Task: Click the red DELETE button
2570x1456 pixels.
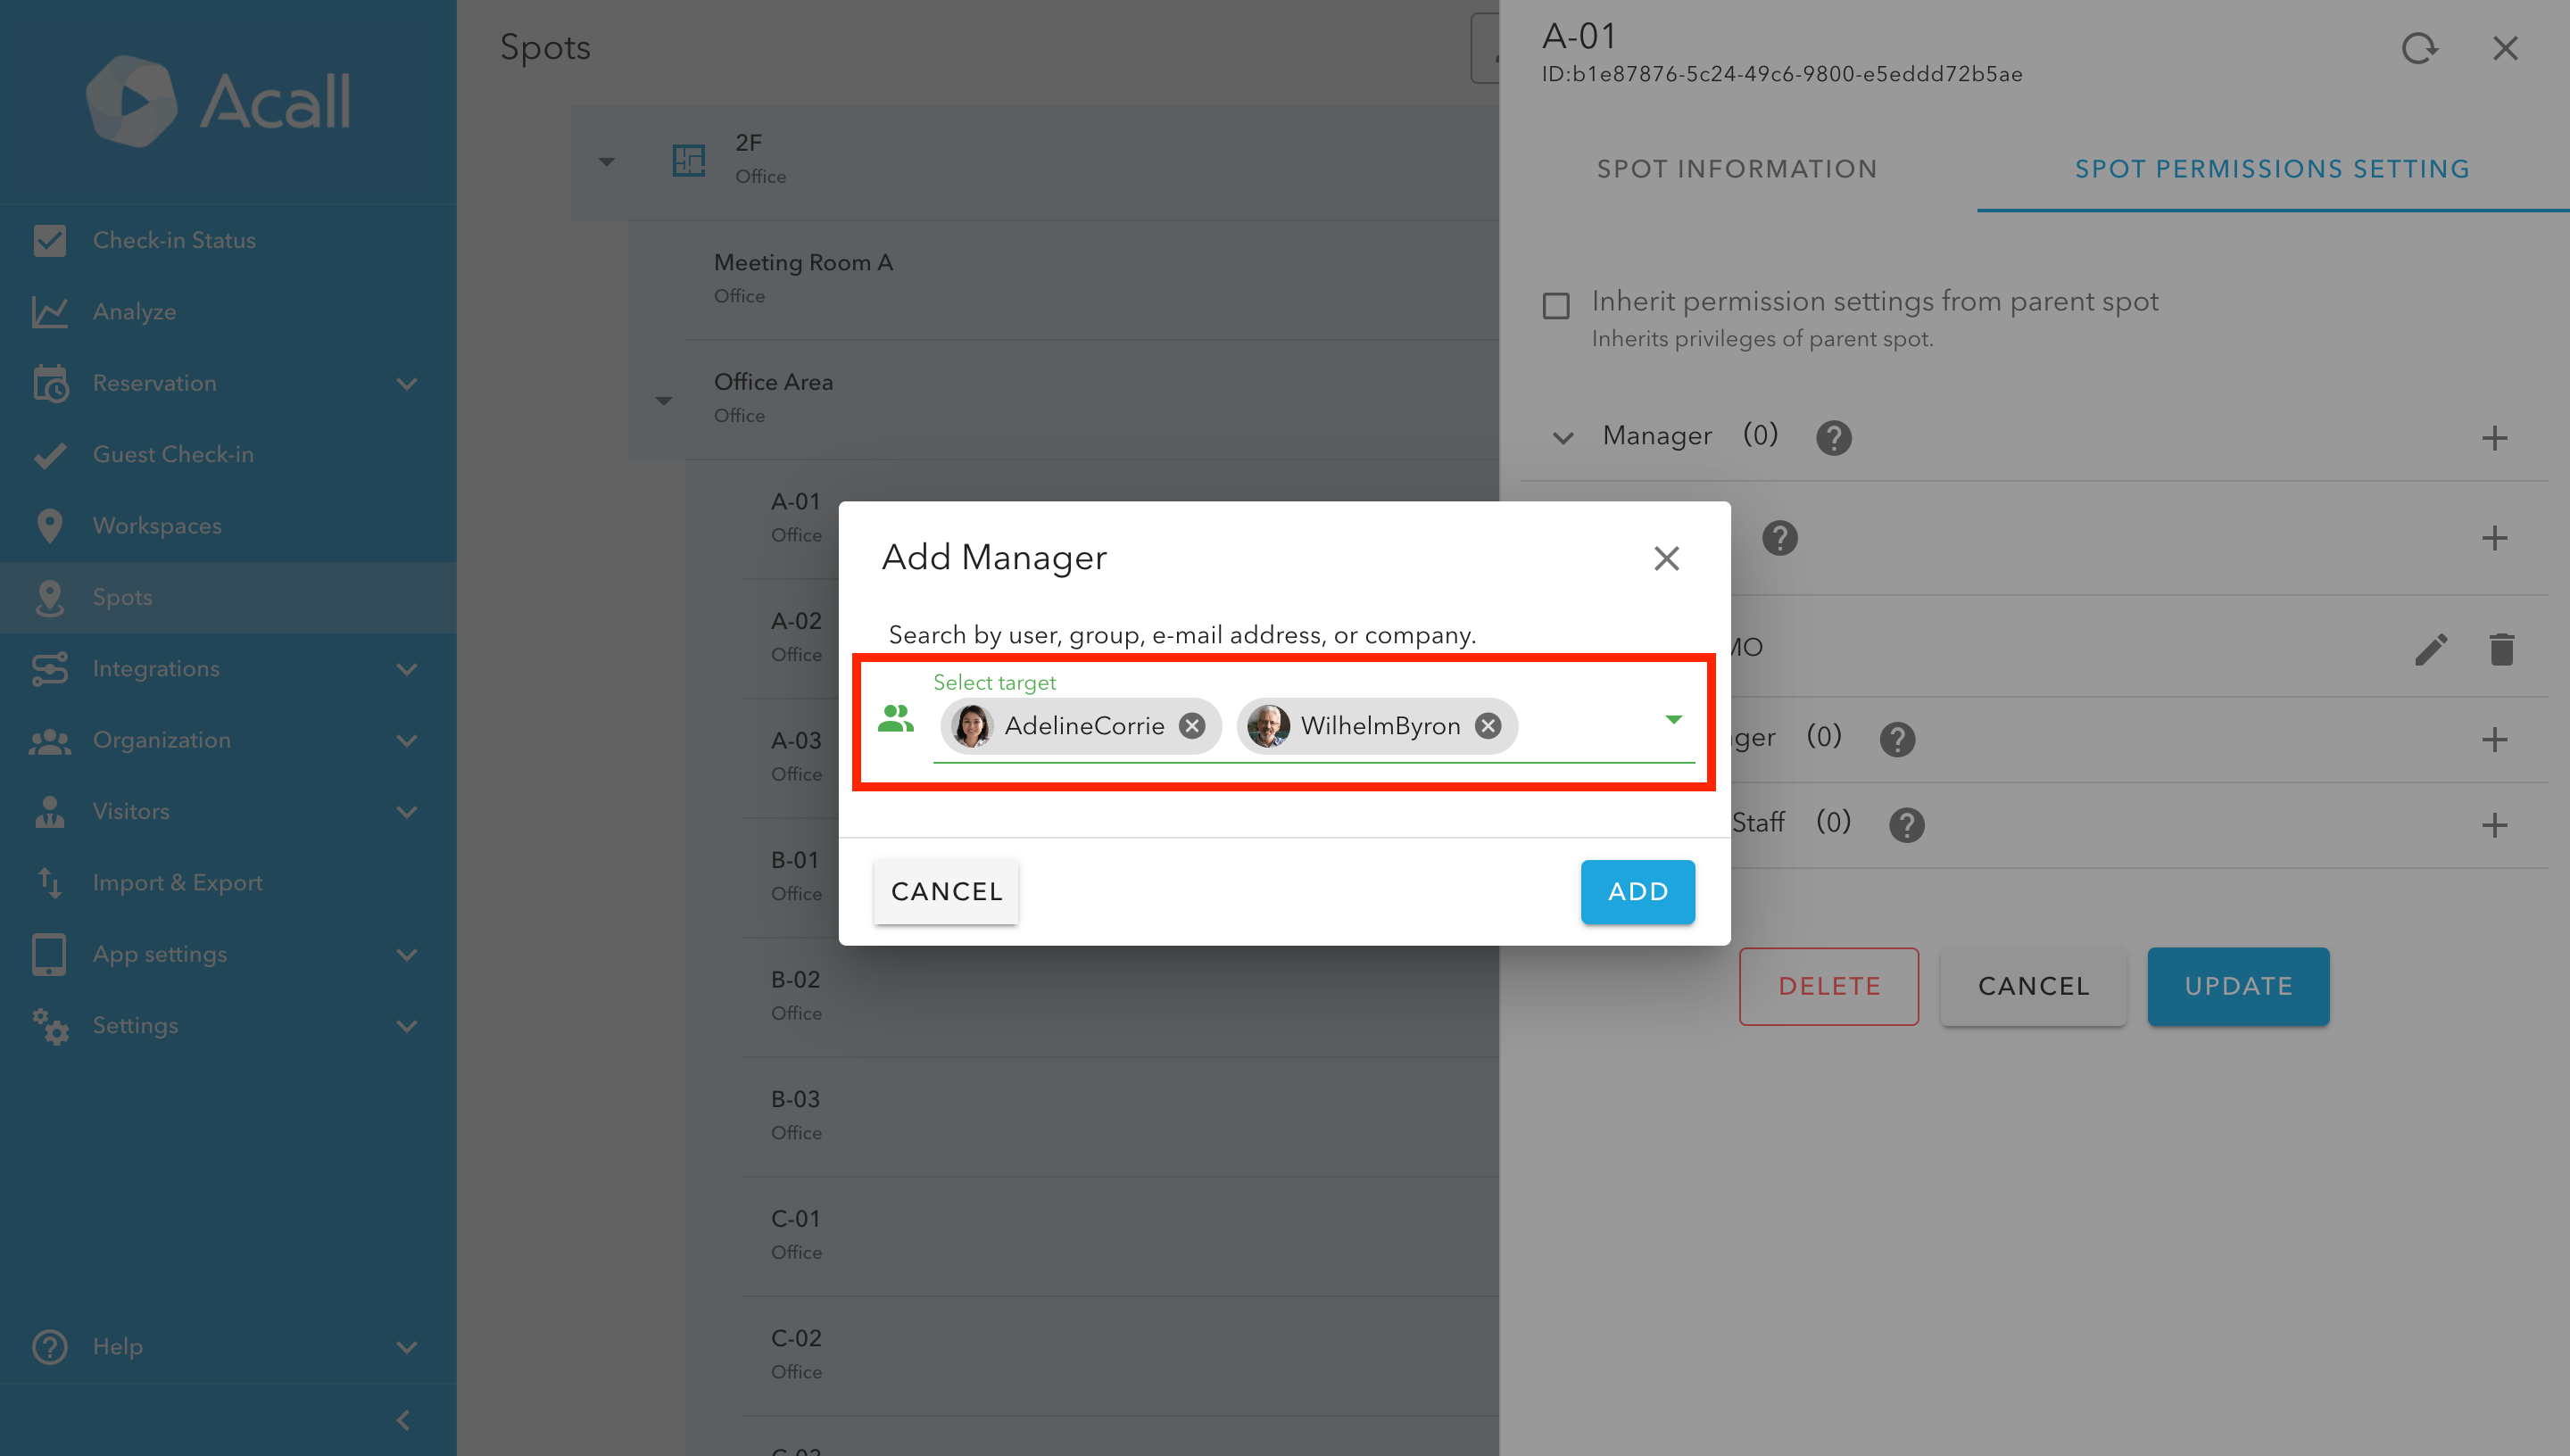Action: click(x=1828, y=986)
